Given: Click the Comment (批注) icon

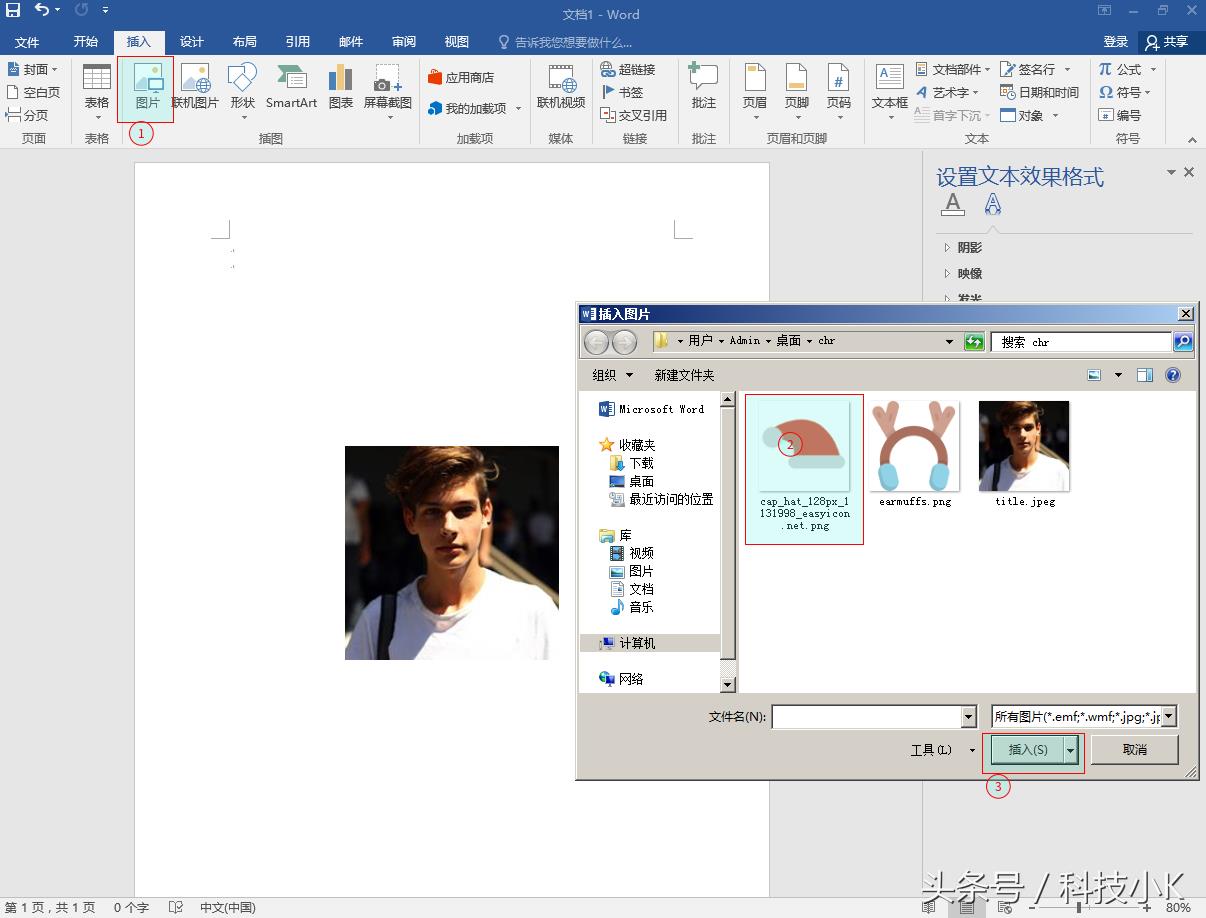Looking at the screenshot, I should click(704, 87).
